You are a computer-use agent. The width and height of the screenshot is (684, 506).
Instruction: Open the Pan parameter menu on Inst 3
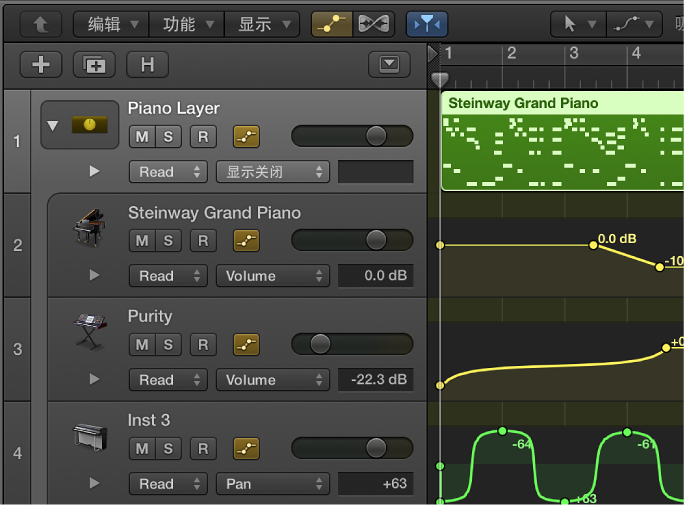(273, 483)
